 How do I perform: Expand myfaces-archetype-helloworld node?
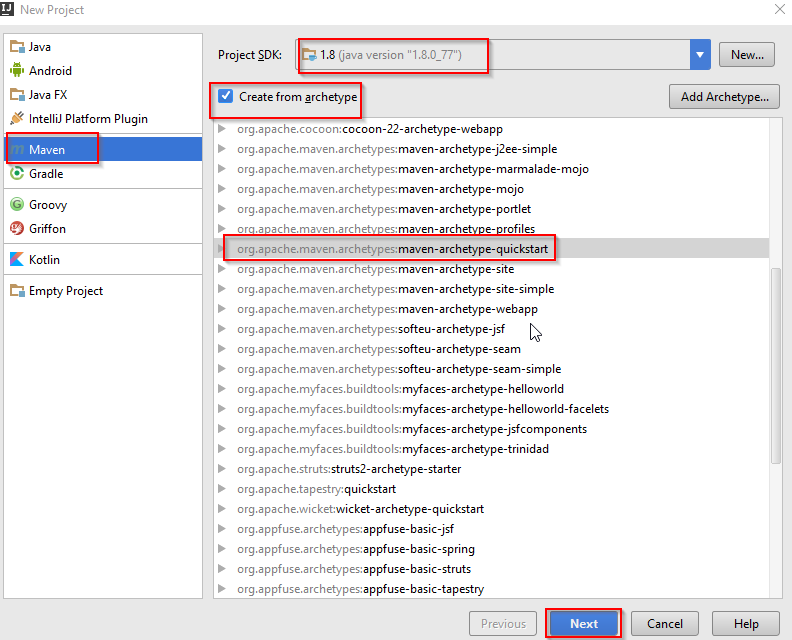(x=221, y=388)
